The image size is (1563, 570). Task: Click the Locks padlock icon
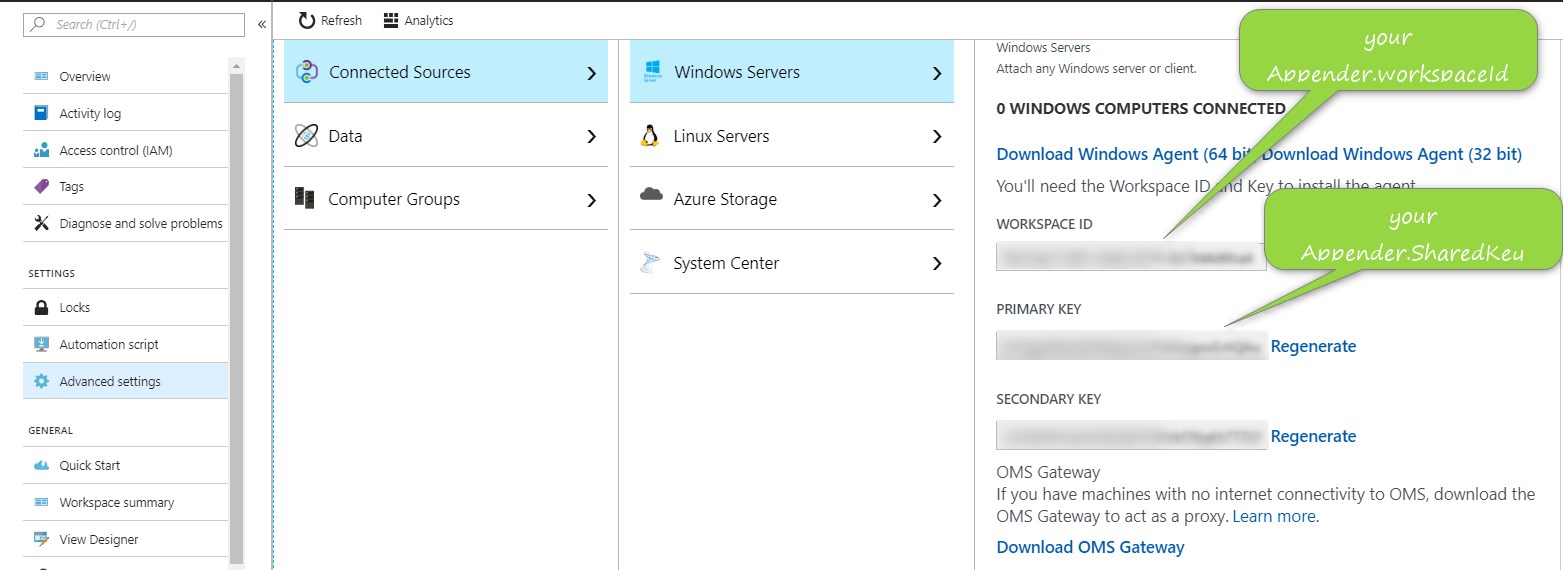tap(41, 308)
